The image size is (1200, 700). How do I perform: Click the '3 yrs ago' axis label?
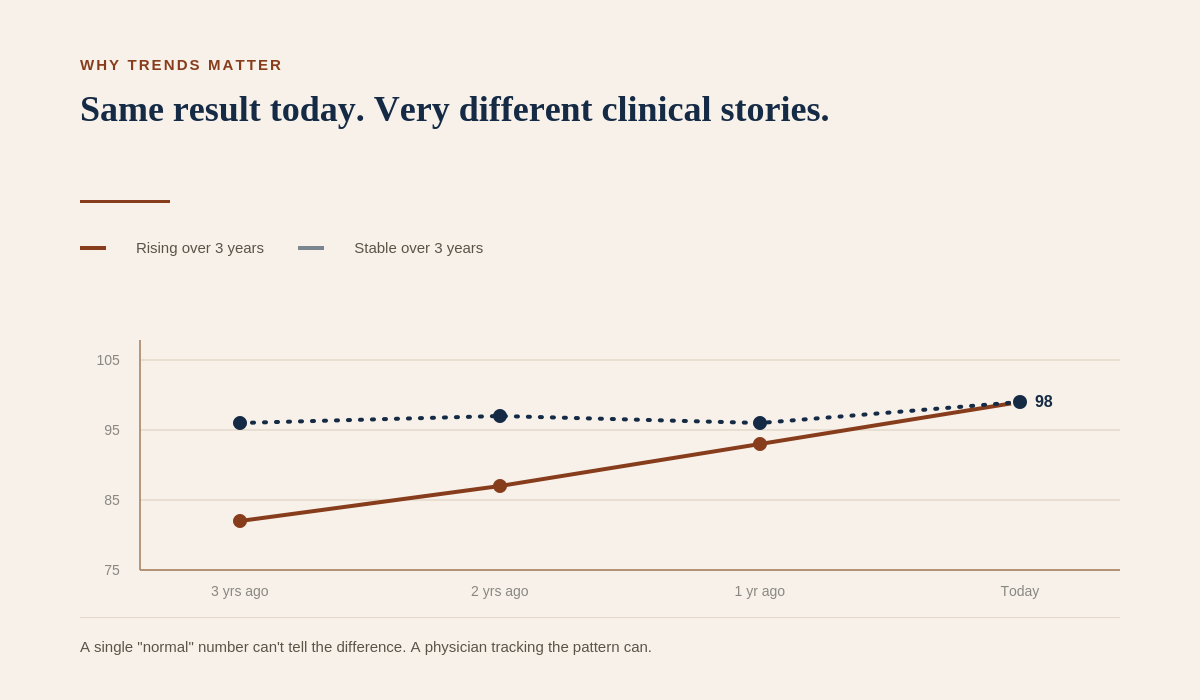coord(240,591)
